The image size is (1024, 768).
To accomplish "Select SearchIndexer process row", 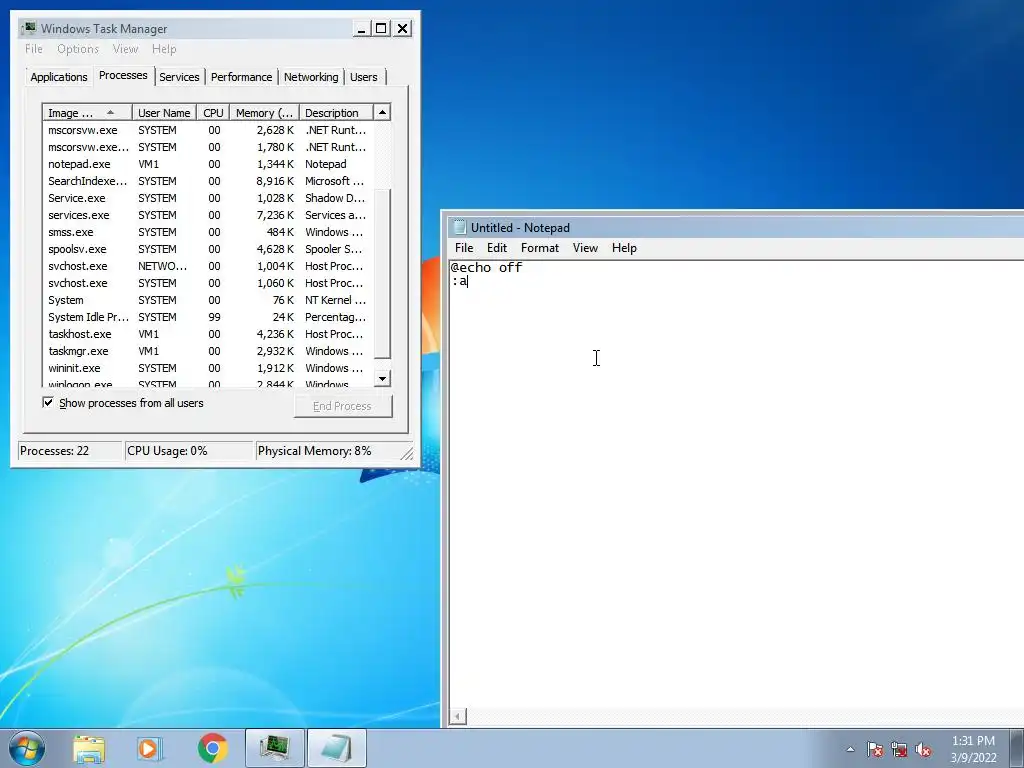I will coord(208,181).
